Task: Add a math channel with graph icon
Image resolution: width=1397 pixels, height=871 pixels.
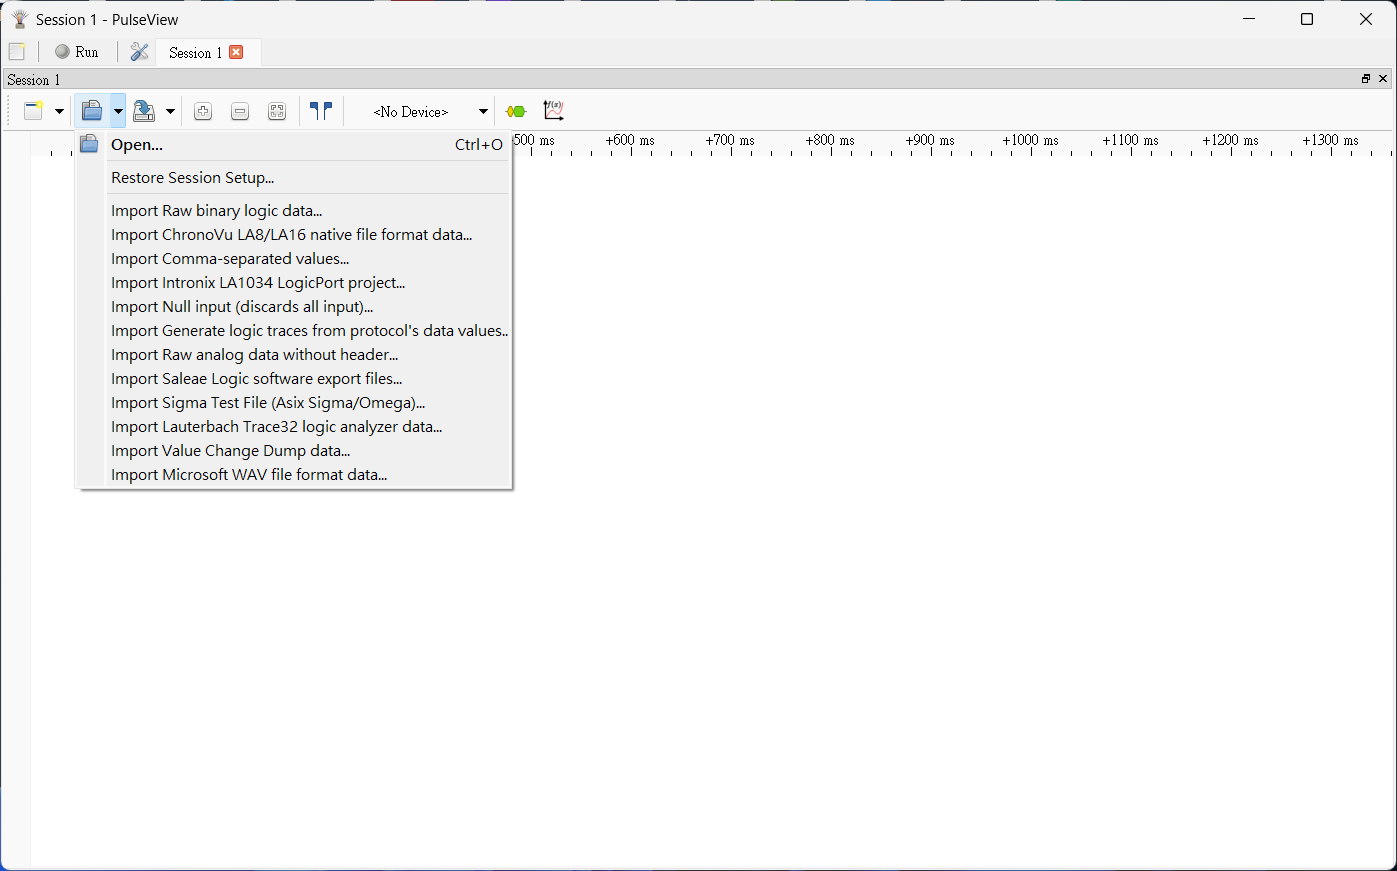Action: coord(553,111)
